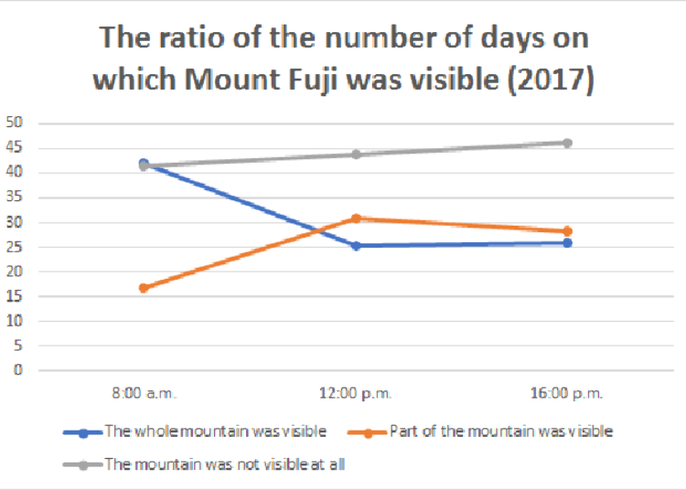Click the blue data point at 12:00 p.m.
The height and width of the screenshot is (490, 686).
coord(356,245)
